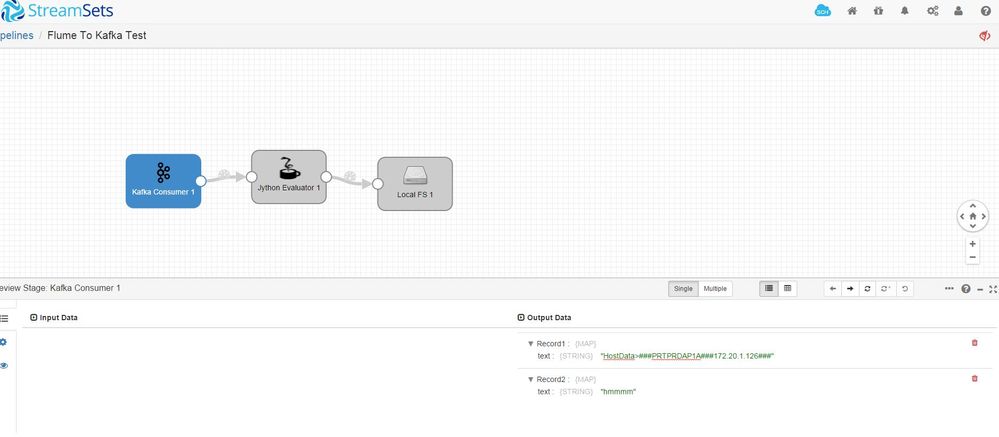Image resolution: width=999 pixels, height=437 pixels.
Task: Open the gift package manager icon
Action: coord(879,11)
